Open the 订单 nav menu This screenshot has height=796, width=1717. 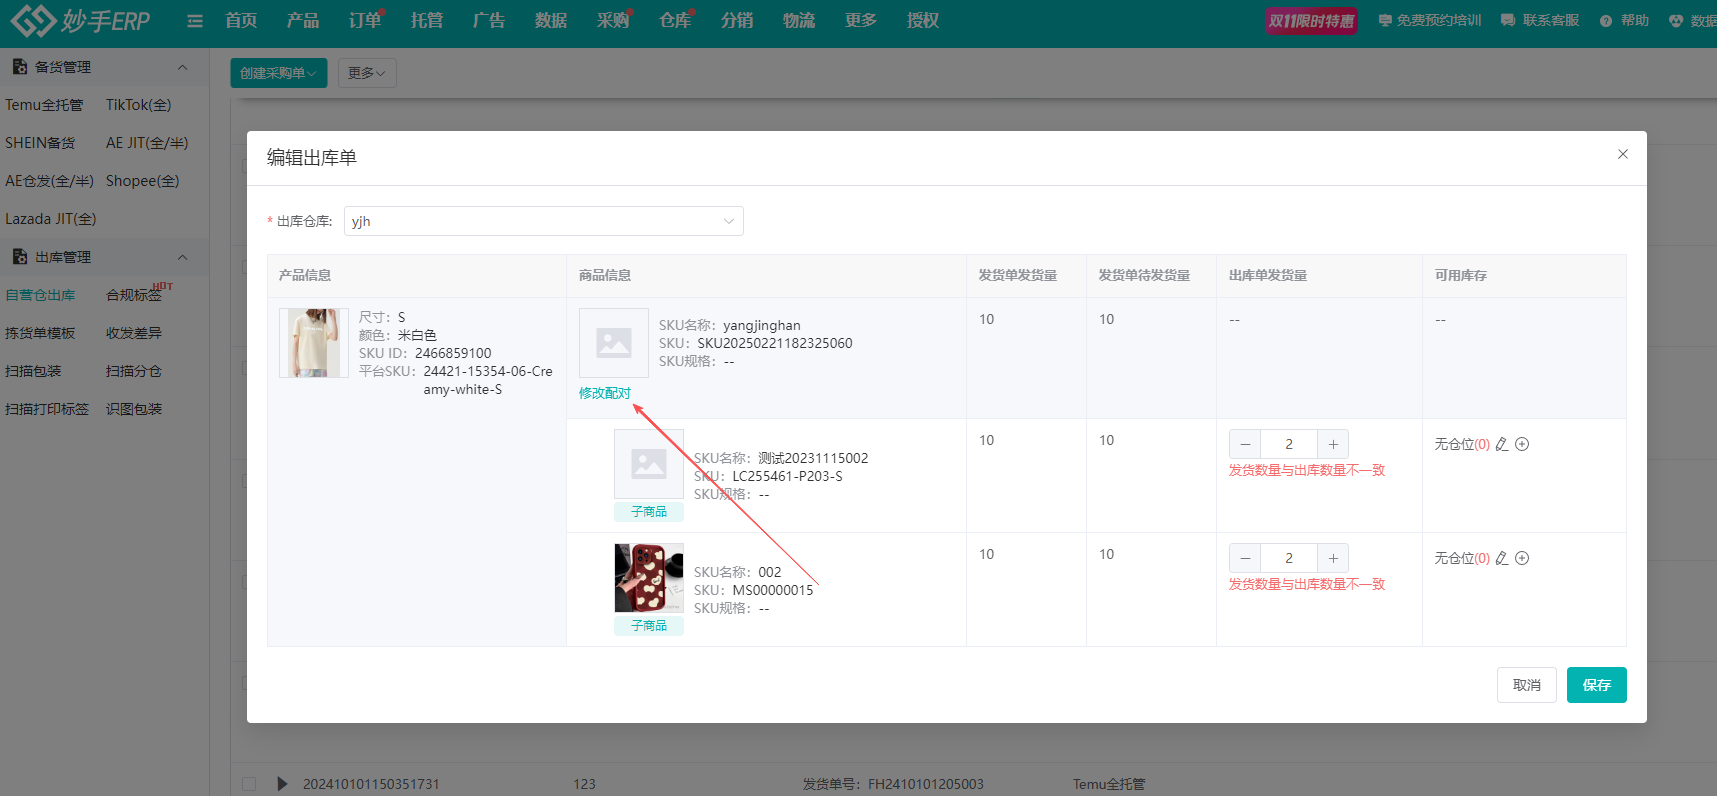tap(365, 20)
